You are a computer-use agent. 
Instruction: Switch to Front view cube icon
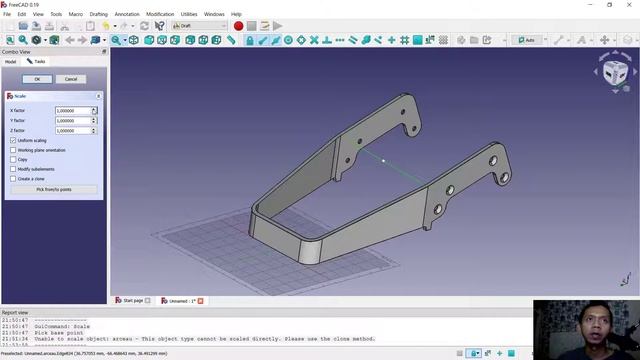[149, 40]
